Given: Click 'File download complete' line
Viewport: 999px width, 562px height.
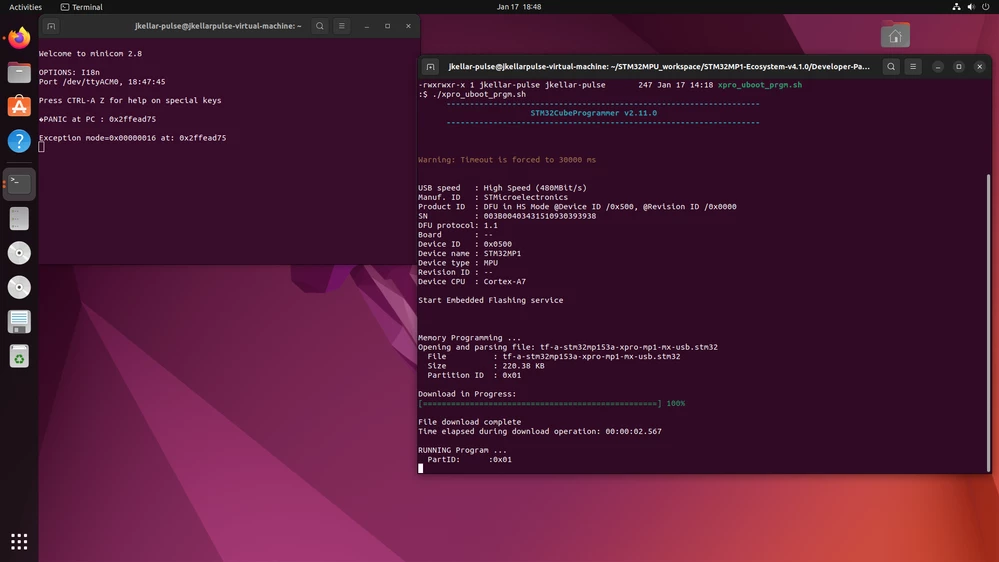Looking at the screenshot, I should pyautogui.click(x=470, y=422).
